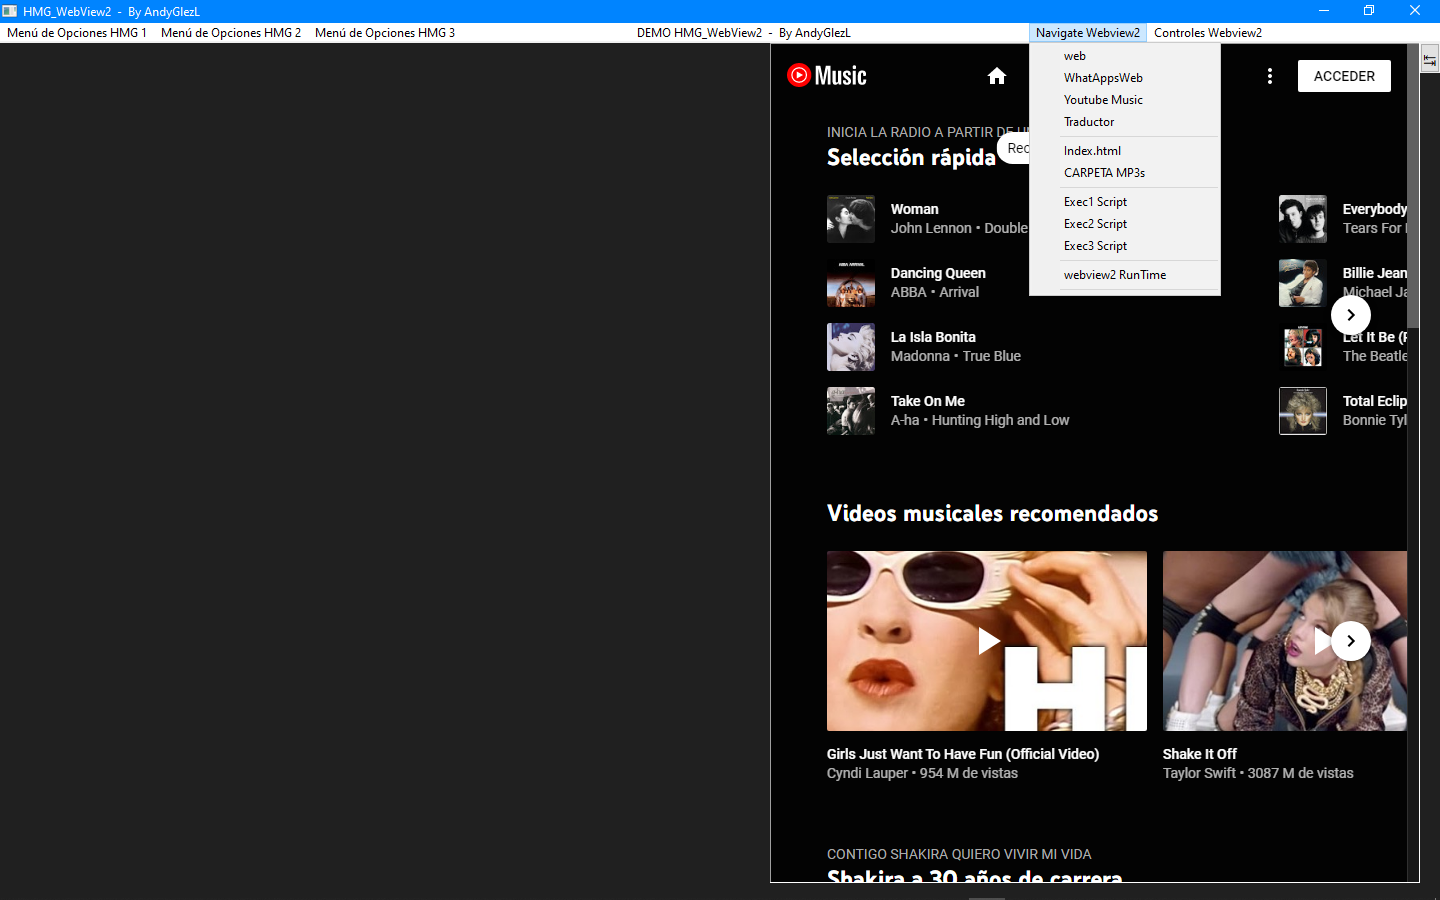Expand the Selección rápida carousel with next arrow
This screenshot has height=900, width=1440.
(1350, 314)
